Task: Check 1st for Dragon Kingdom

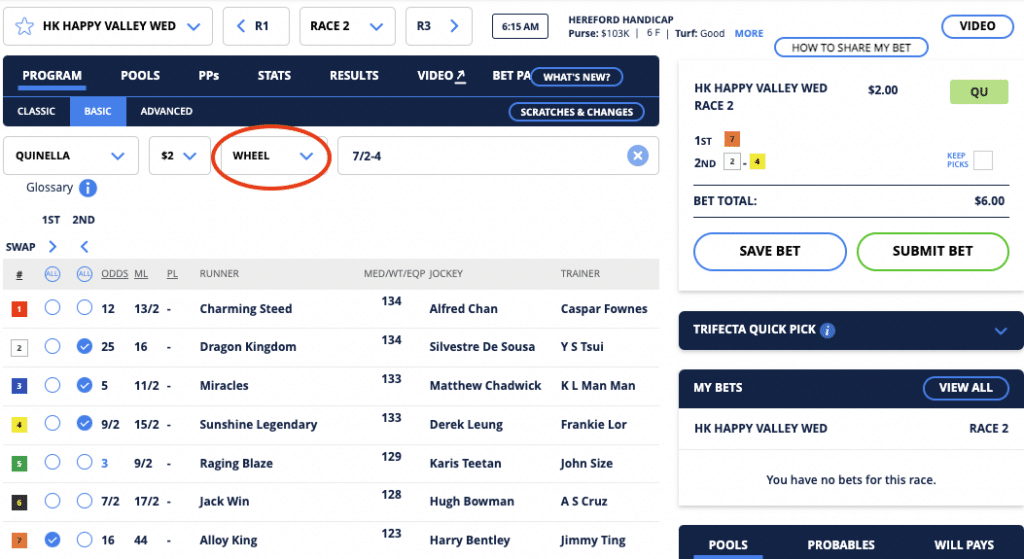Action: coord(52,346)
